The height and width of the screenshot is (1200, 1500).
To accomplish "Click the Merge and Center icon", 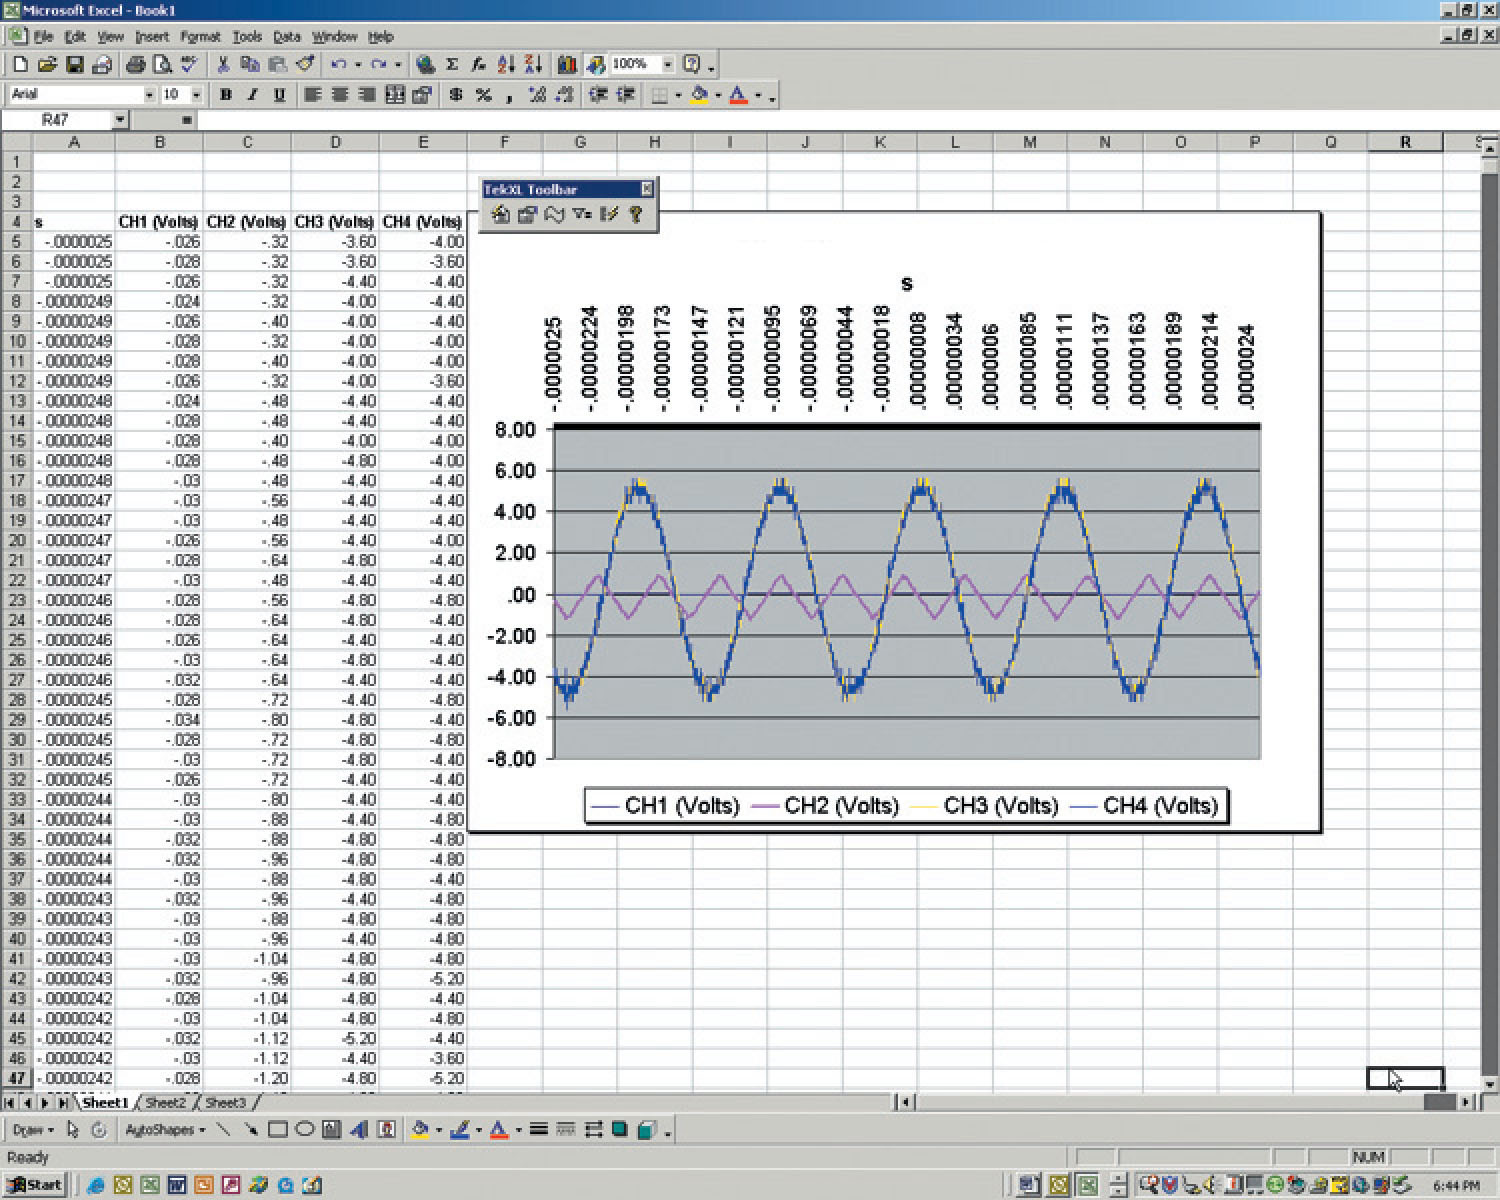I will click(x=395, y=95).
